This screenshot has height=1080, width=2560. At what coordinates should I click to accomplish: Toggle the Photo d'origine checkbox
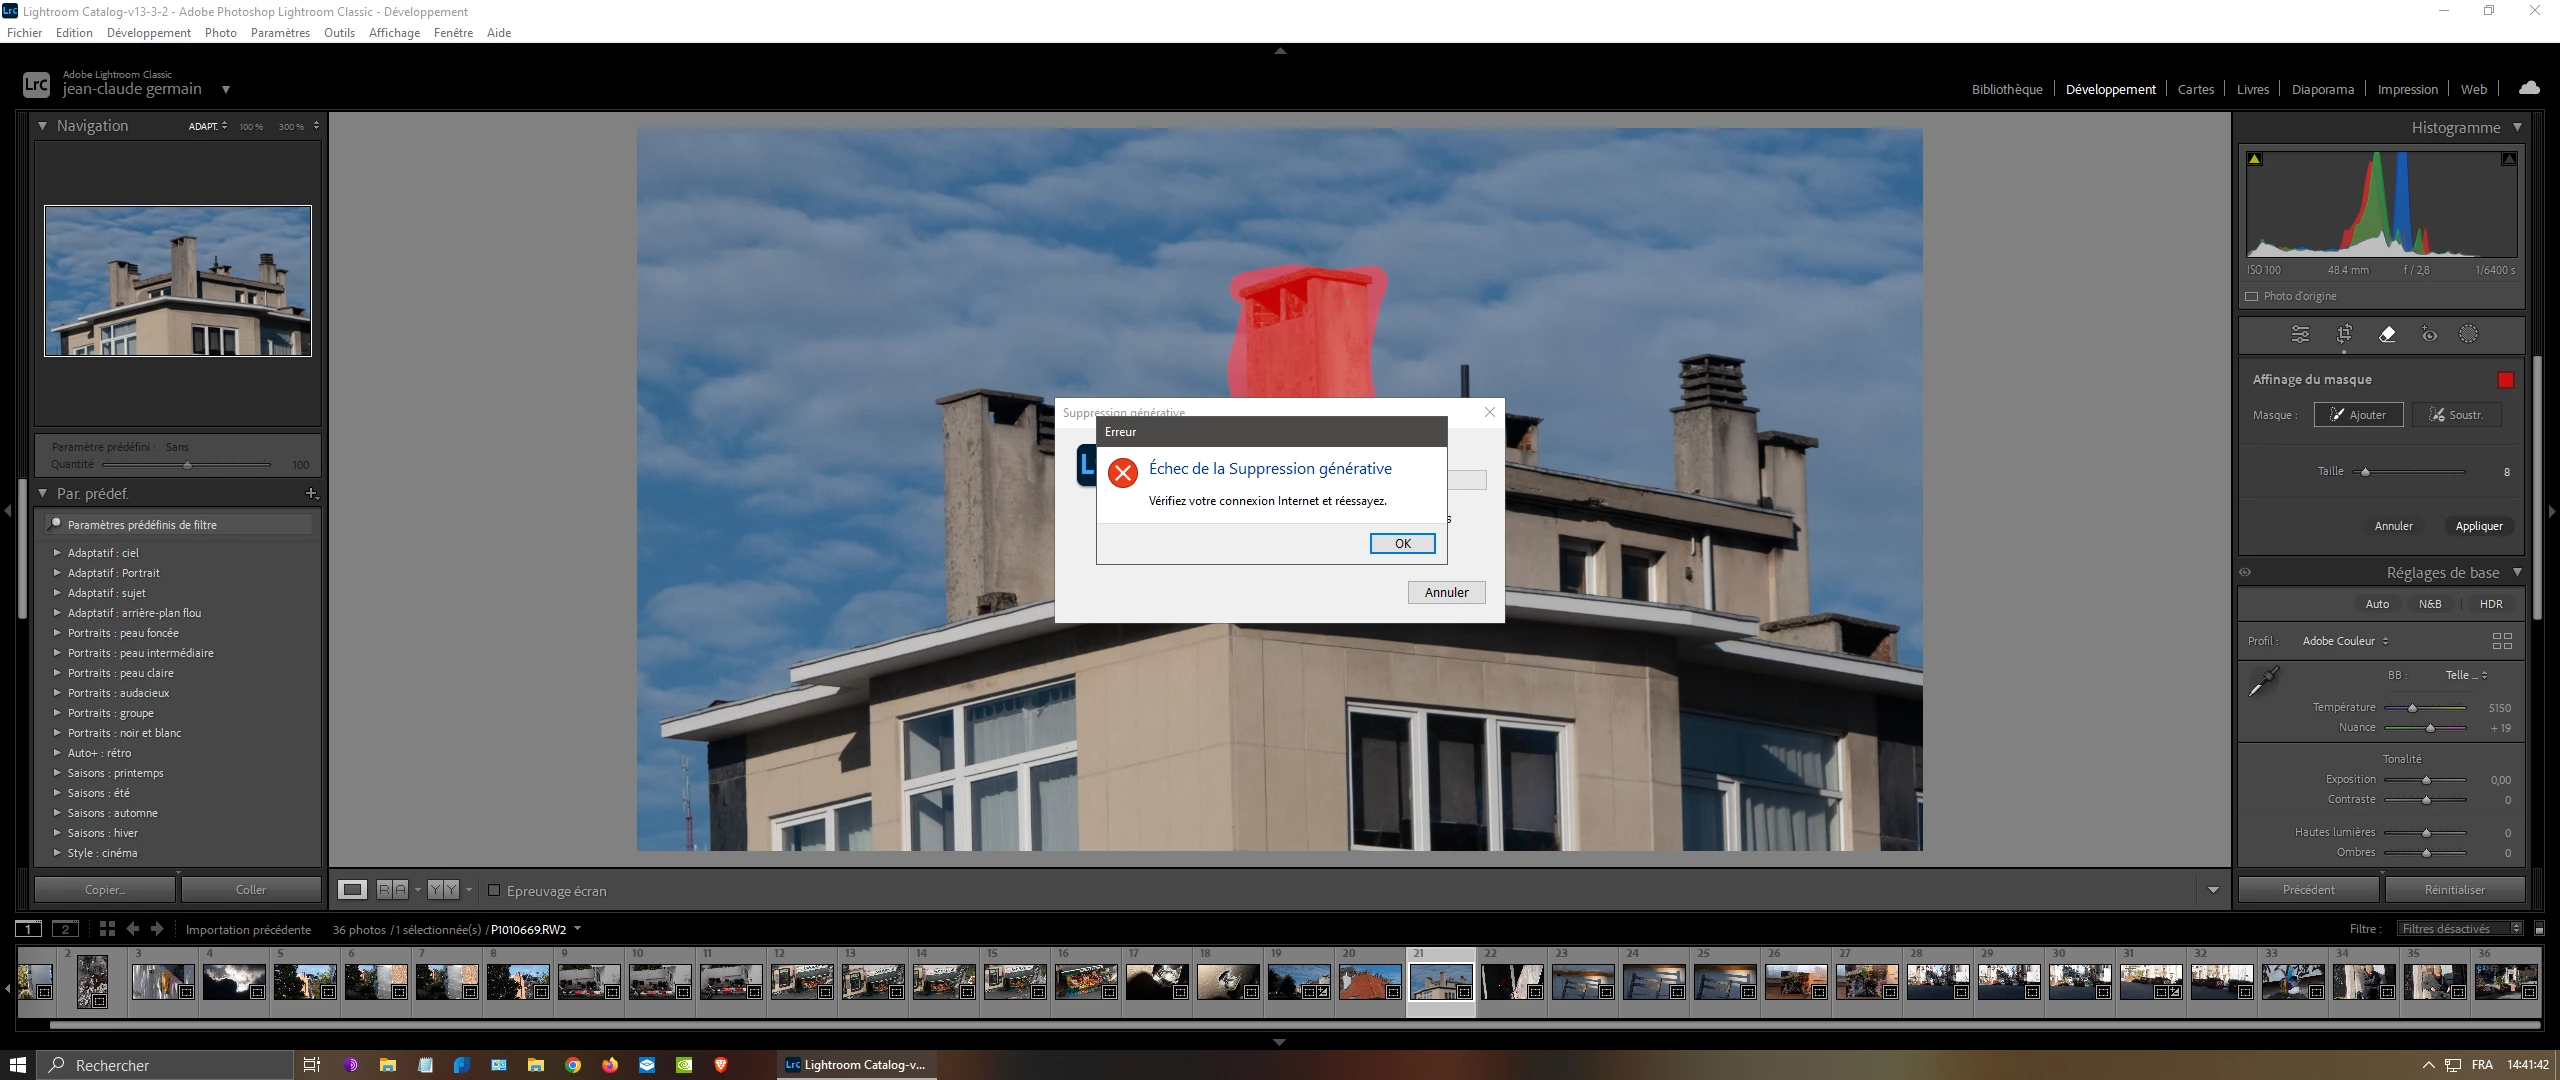click(x=2252, y=296)
